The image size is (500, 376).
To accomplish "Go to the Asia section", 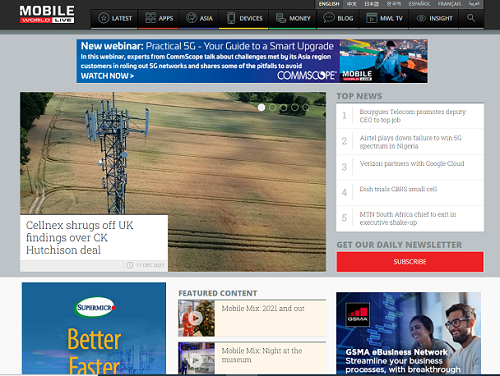I will point(199,18).
